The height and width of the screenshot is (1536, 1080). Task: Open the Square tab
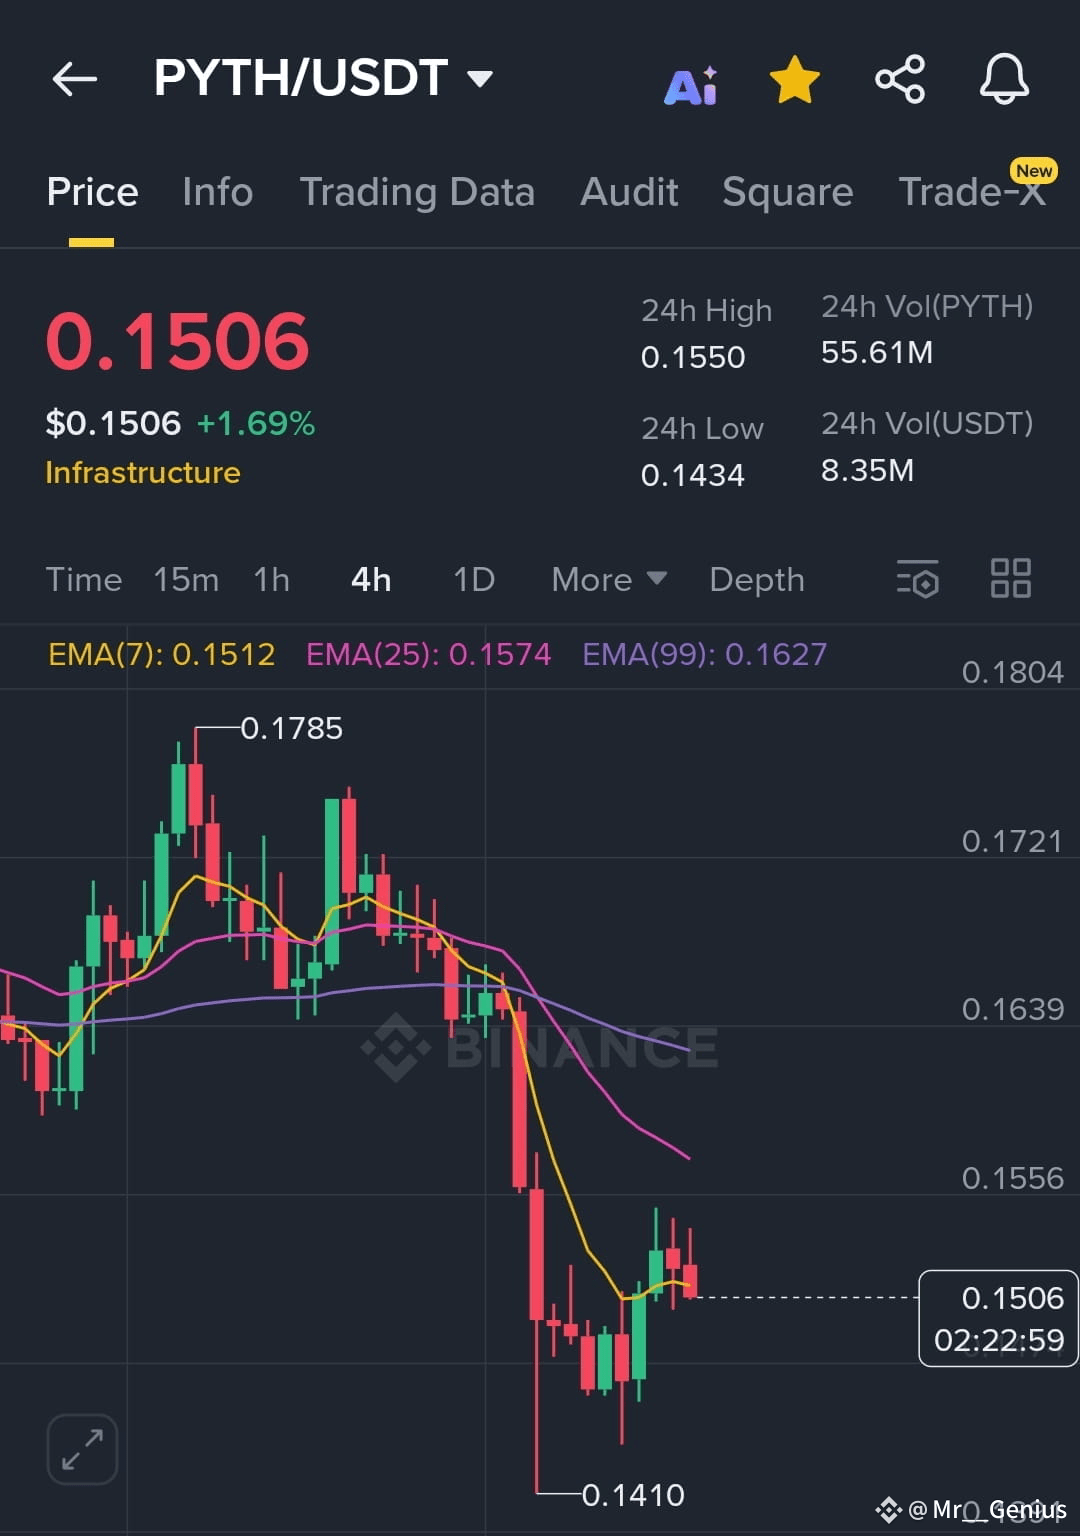tap(787, 192)
